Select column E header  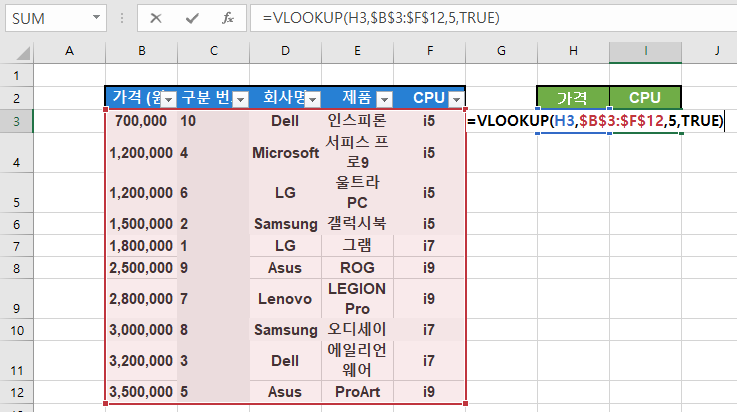click(x=357, y=51)
